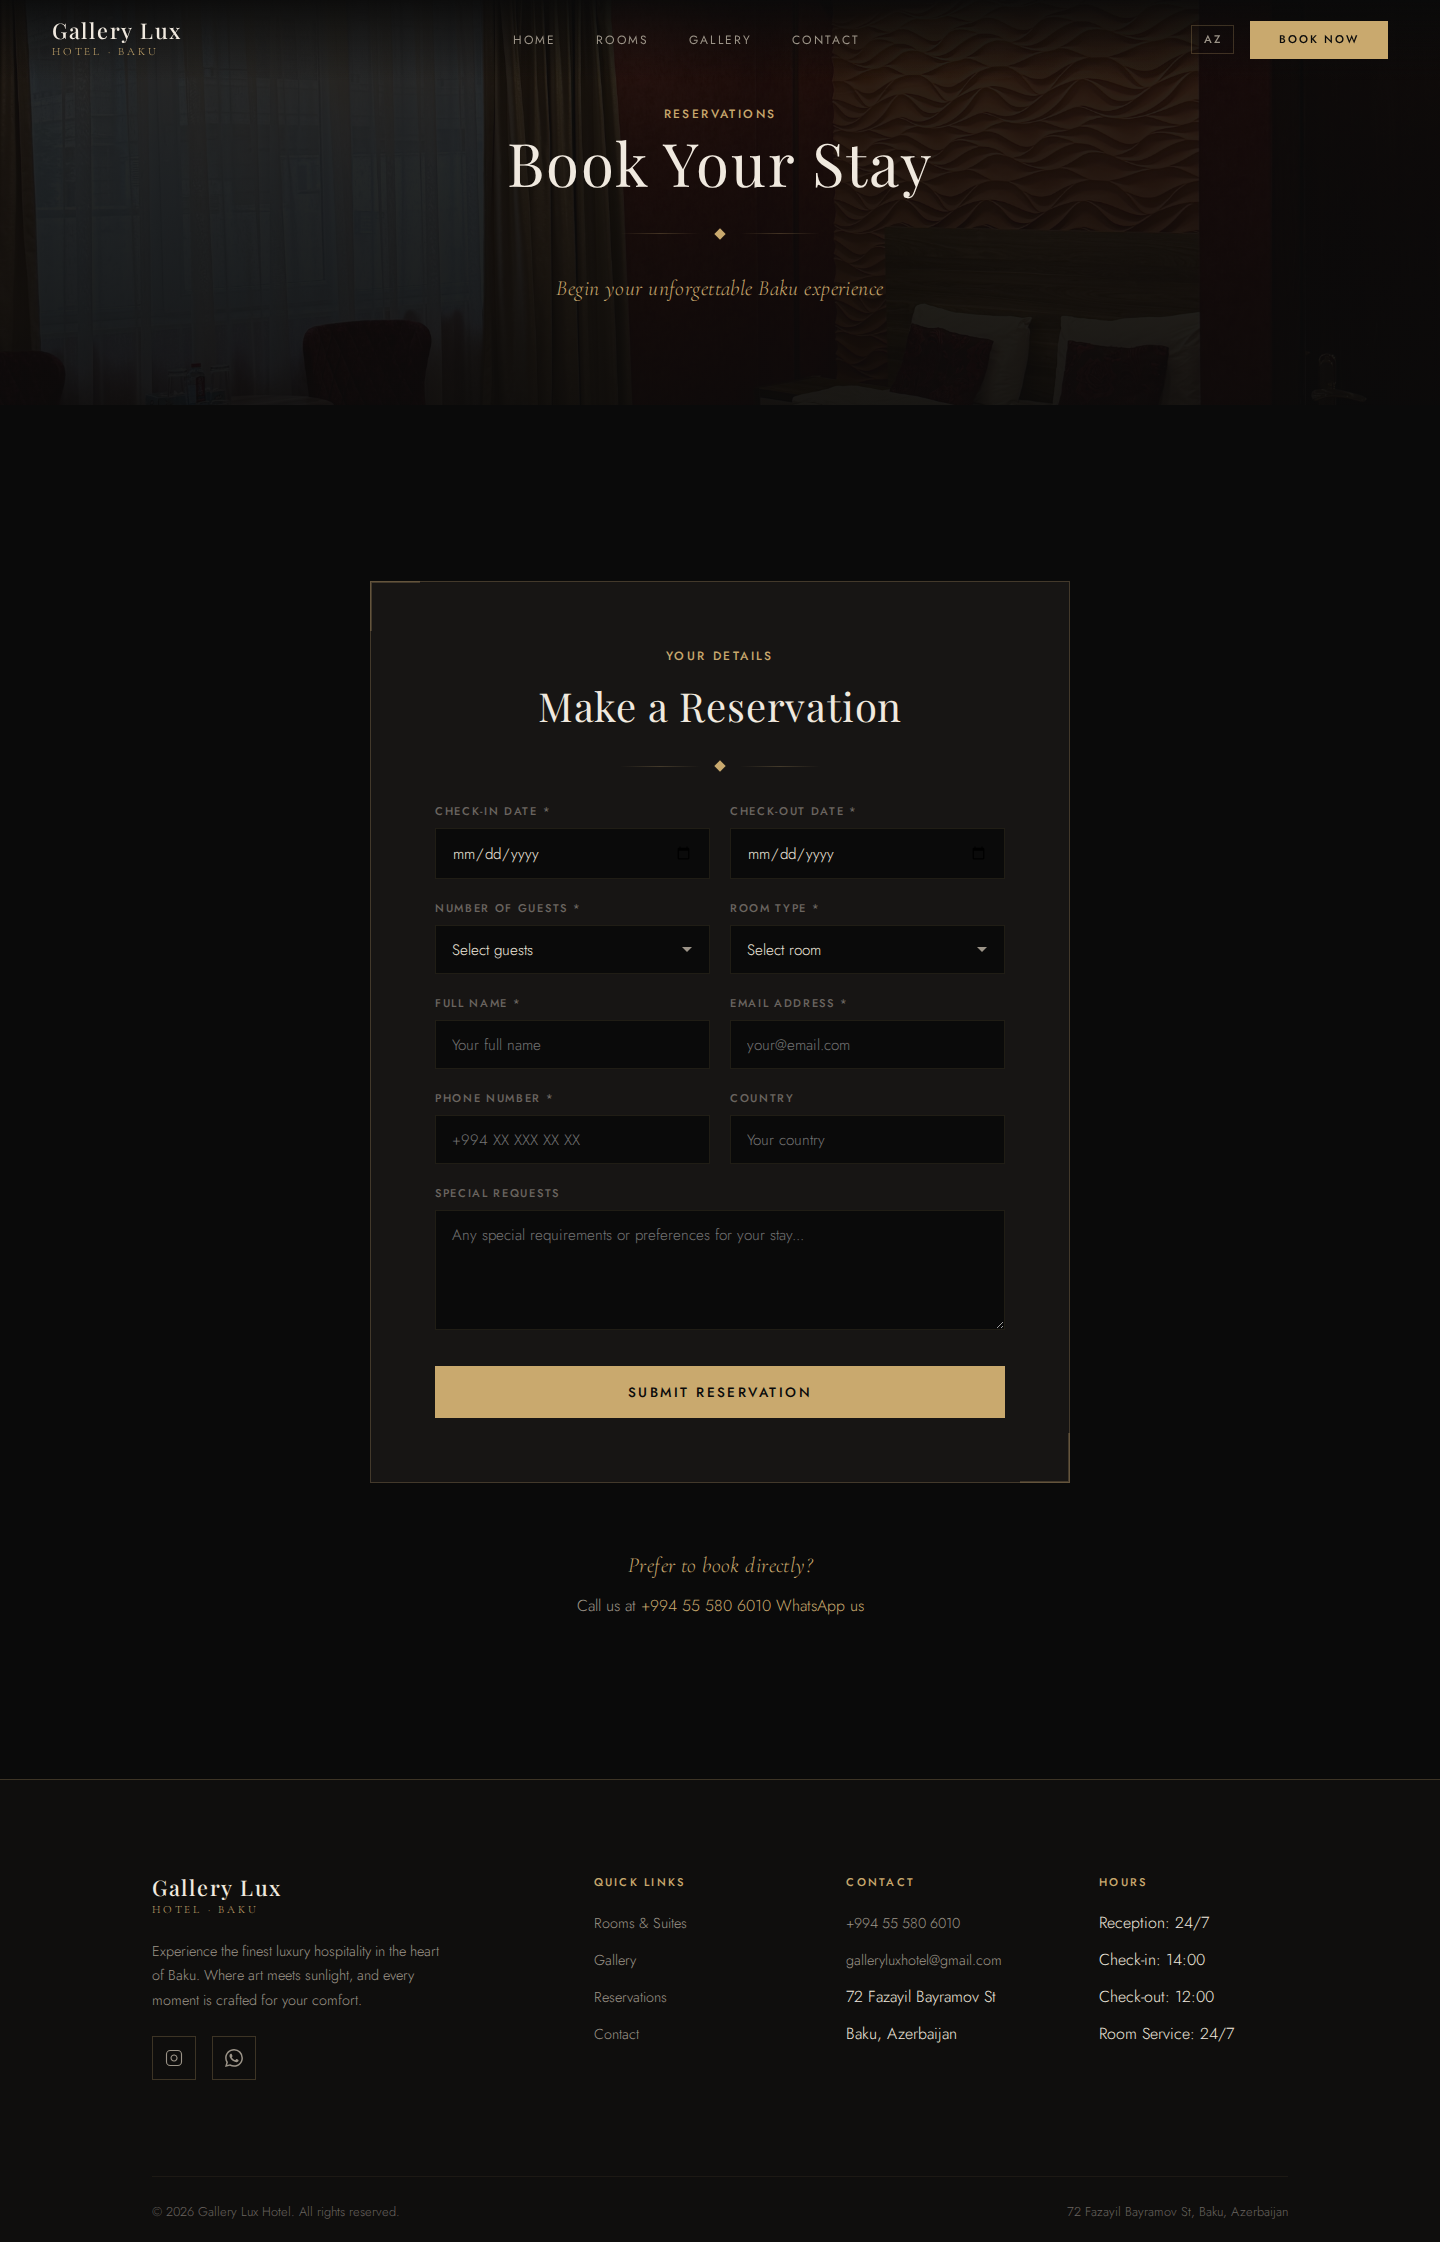Select Gallery in the top navigation
The height and width of the screenshot is (2242, 1440).
coord(720,40)
